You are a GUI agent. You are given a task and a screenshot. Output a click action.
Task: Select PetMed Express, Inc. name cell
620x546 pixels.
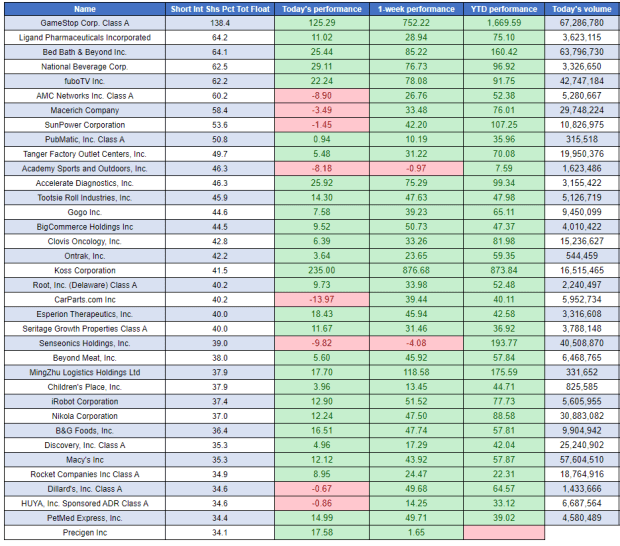(85, 518)
